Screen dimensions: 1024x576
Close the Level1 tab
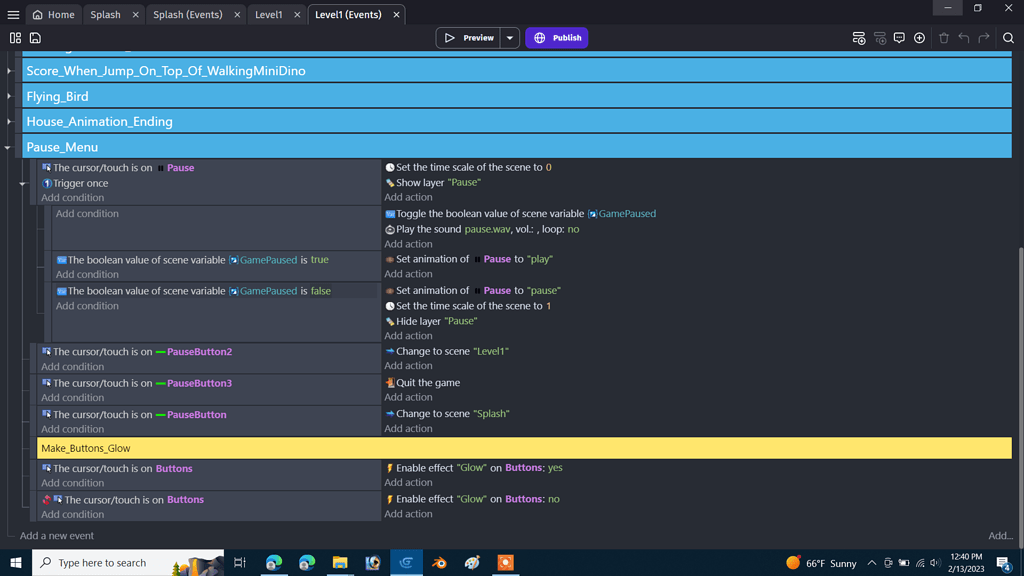coord(297,14)
